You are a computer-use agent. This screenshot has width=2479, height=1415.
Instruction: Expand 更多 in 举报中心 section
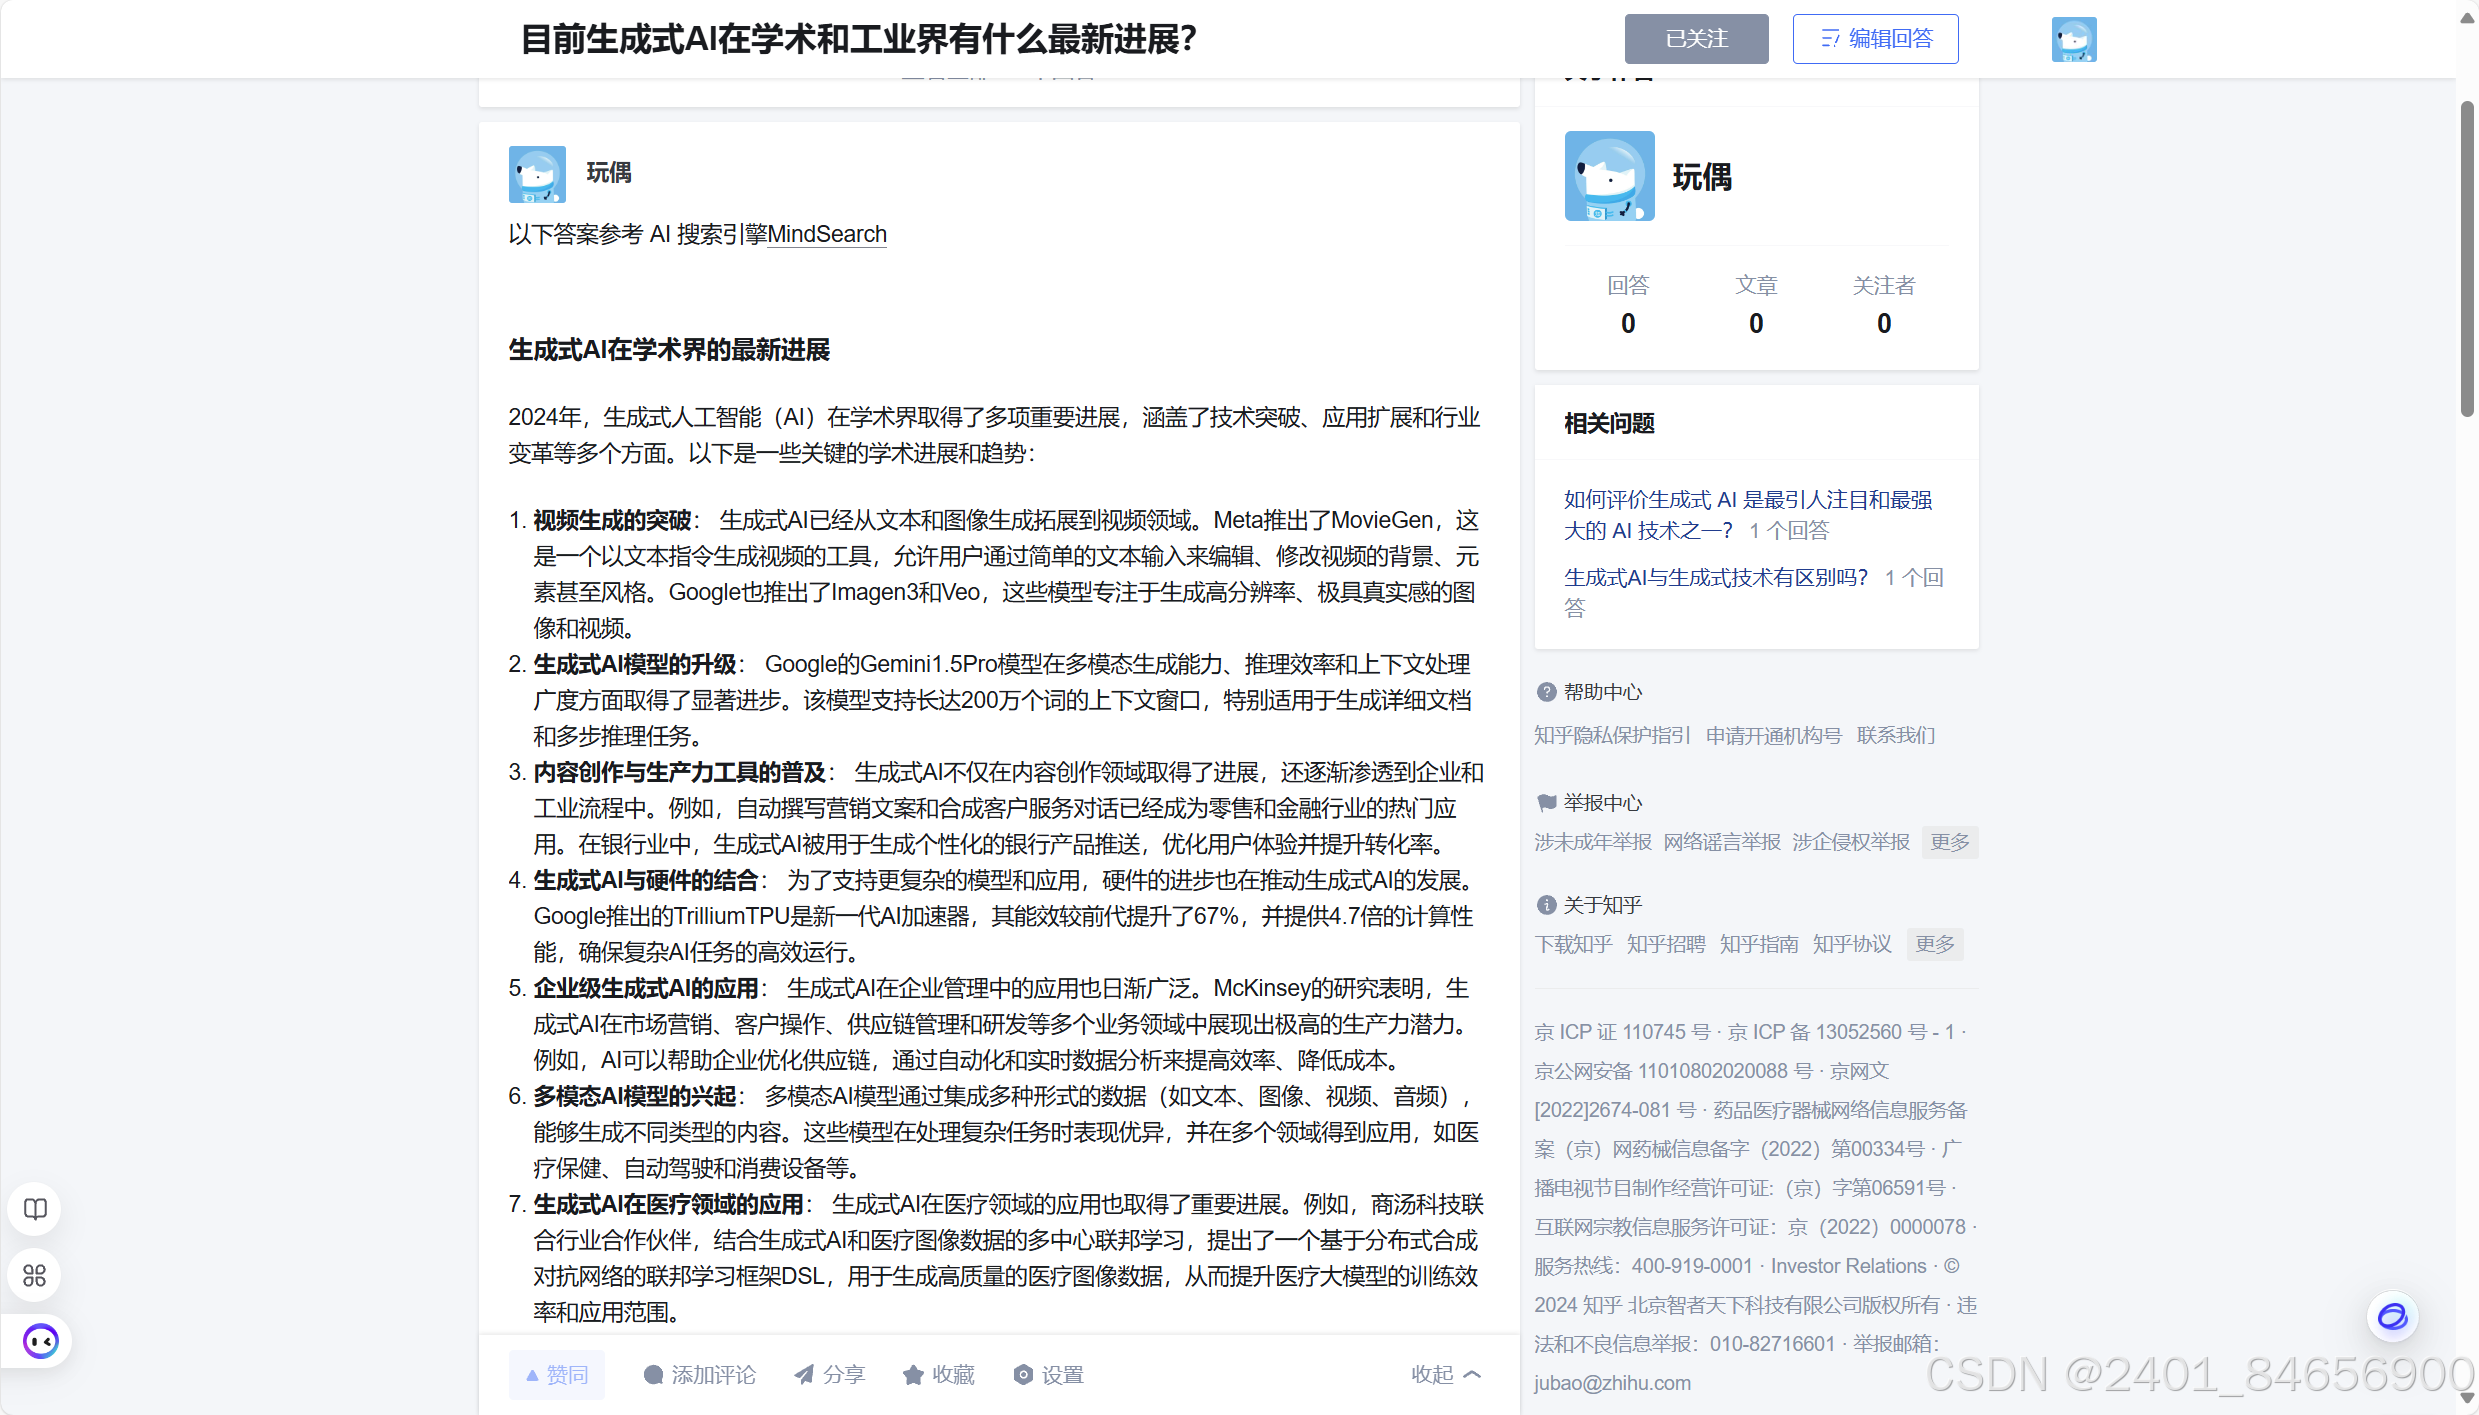[1949, 842]
